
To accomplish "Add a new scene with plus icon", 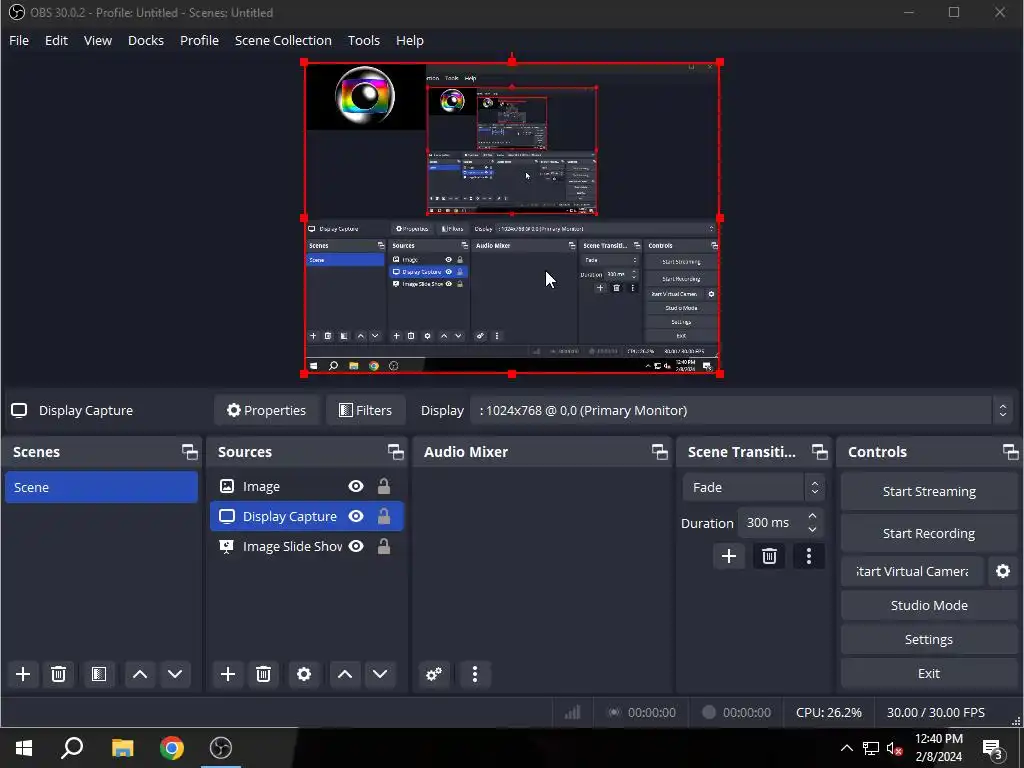I will click(x=23, y=674).
